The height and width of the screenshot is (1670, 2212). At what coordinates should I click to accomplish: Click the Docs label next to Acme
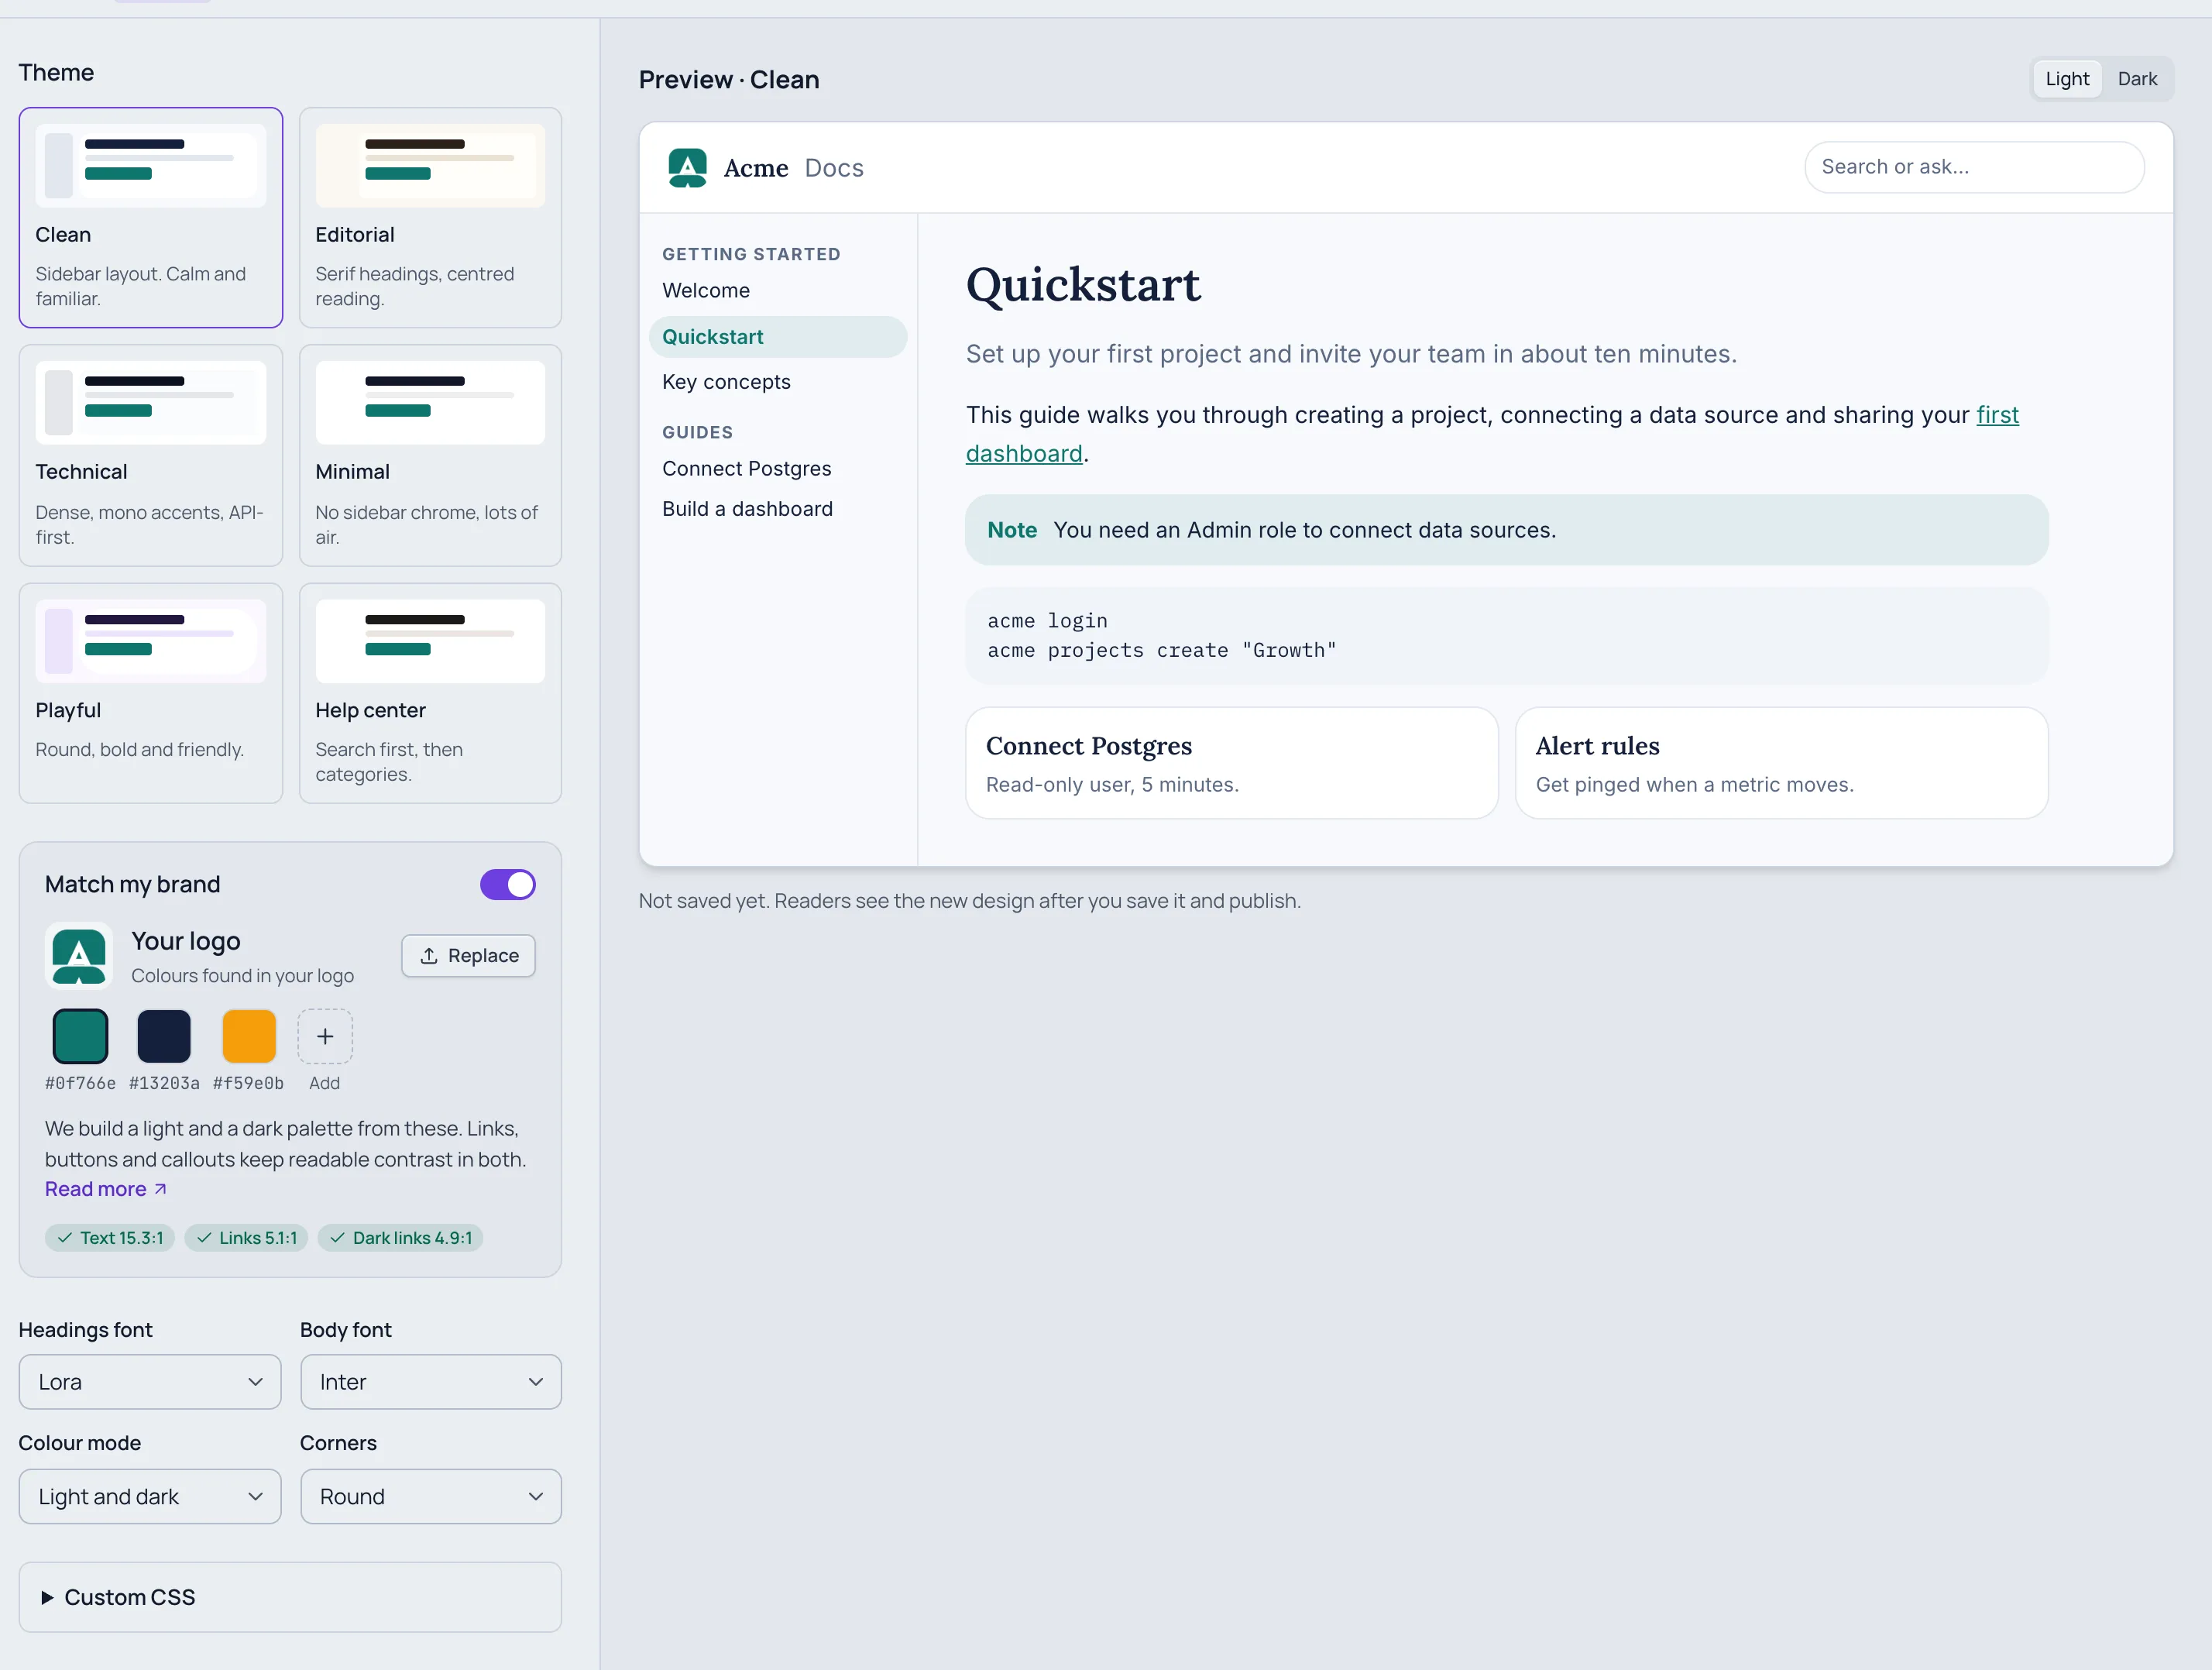834,168
